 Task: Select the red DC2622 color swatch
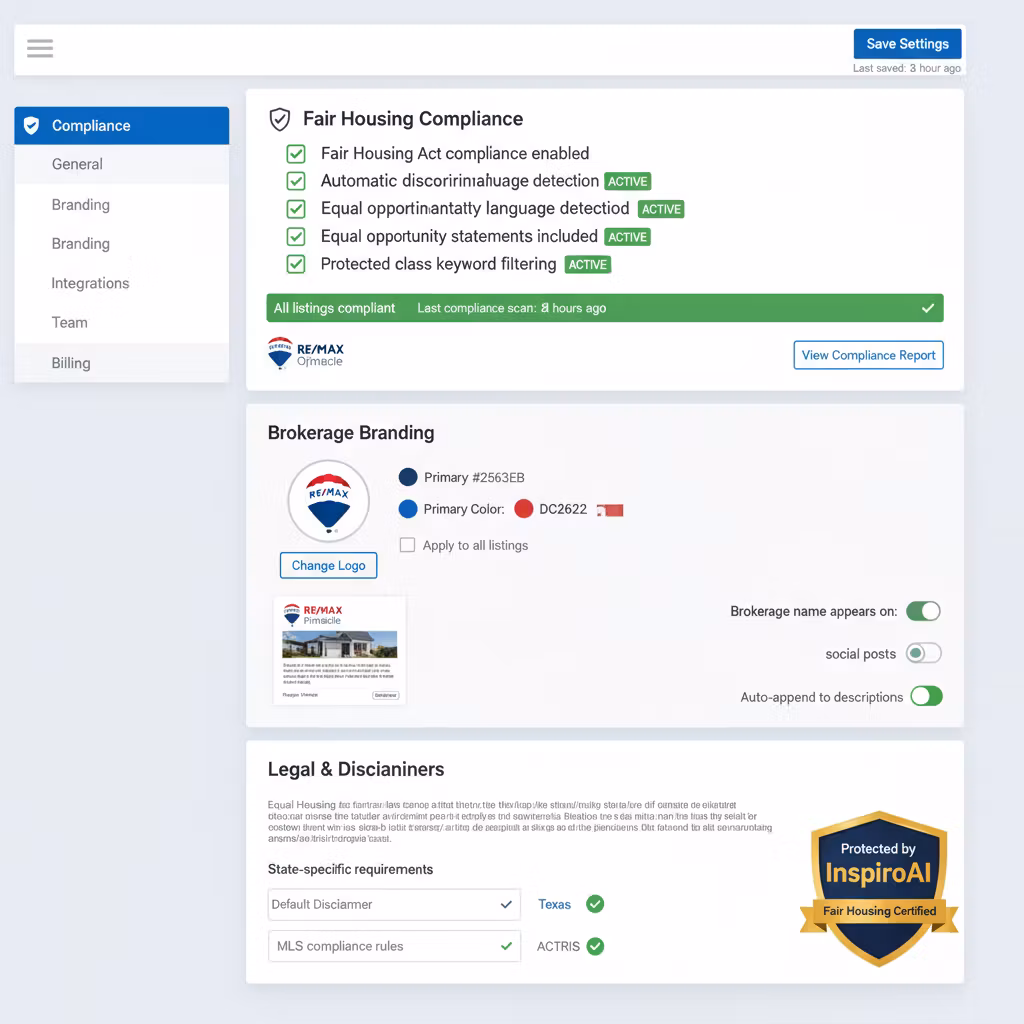click(x=523, y=509)
